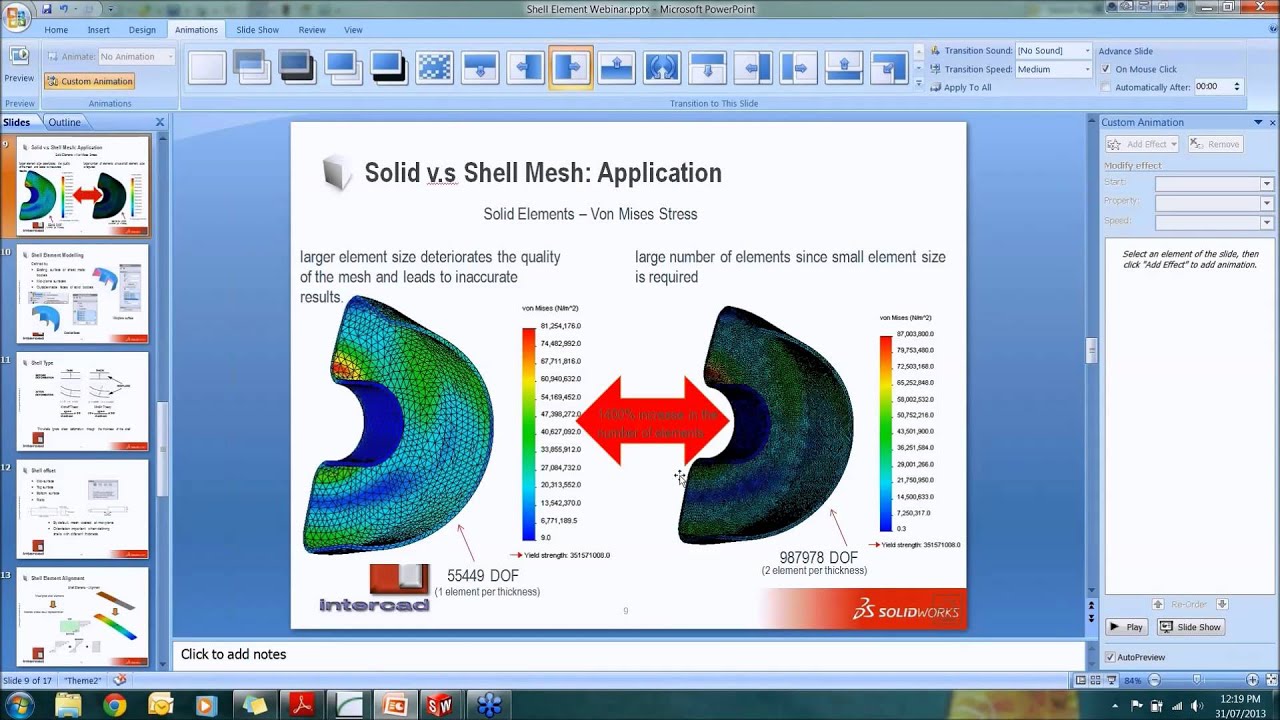This screenshot has height=720, width=1280.
Task: Click the Custom Animation button
Action: [90, 81]
